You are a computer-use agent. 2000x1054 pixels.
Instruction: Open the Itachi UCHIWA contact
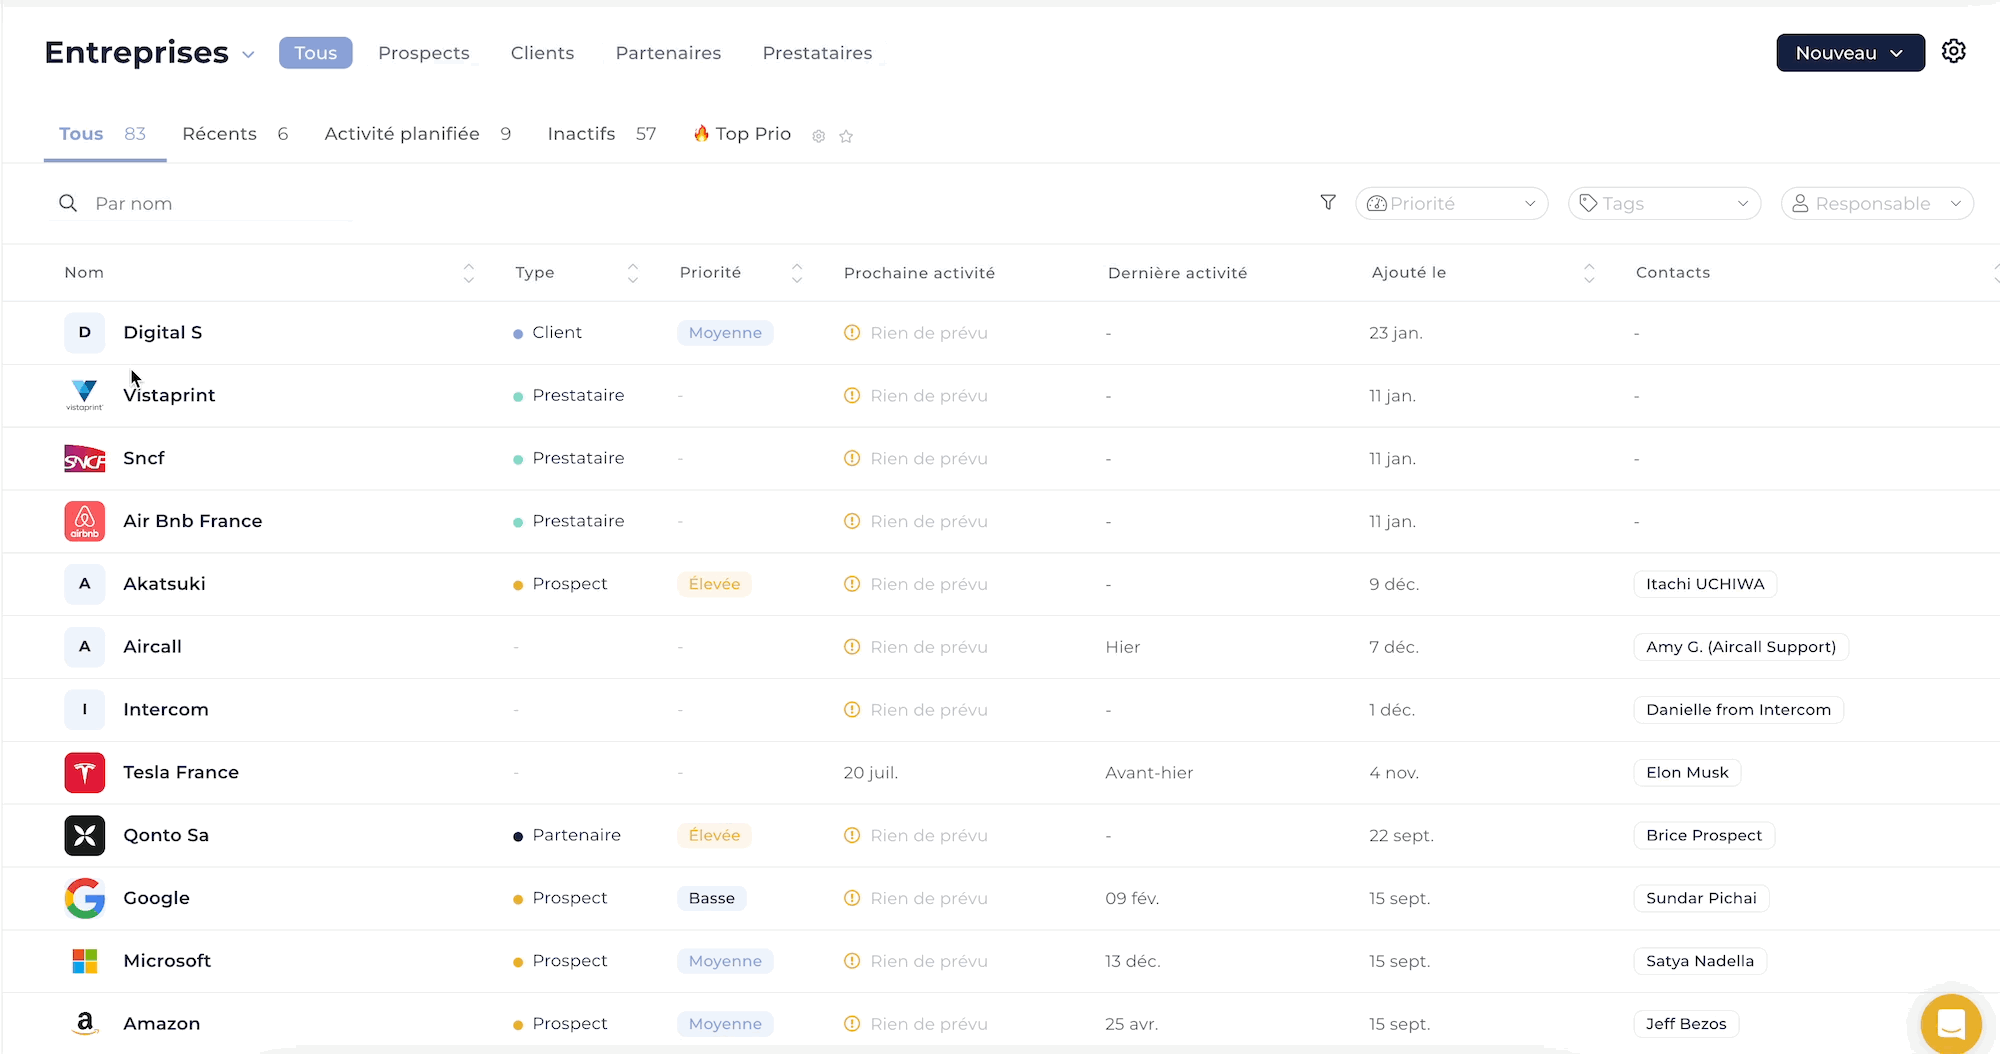[x=1705, y=584]
